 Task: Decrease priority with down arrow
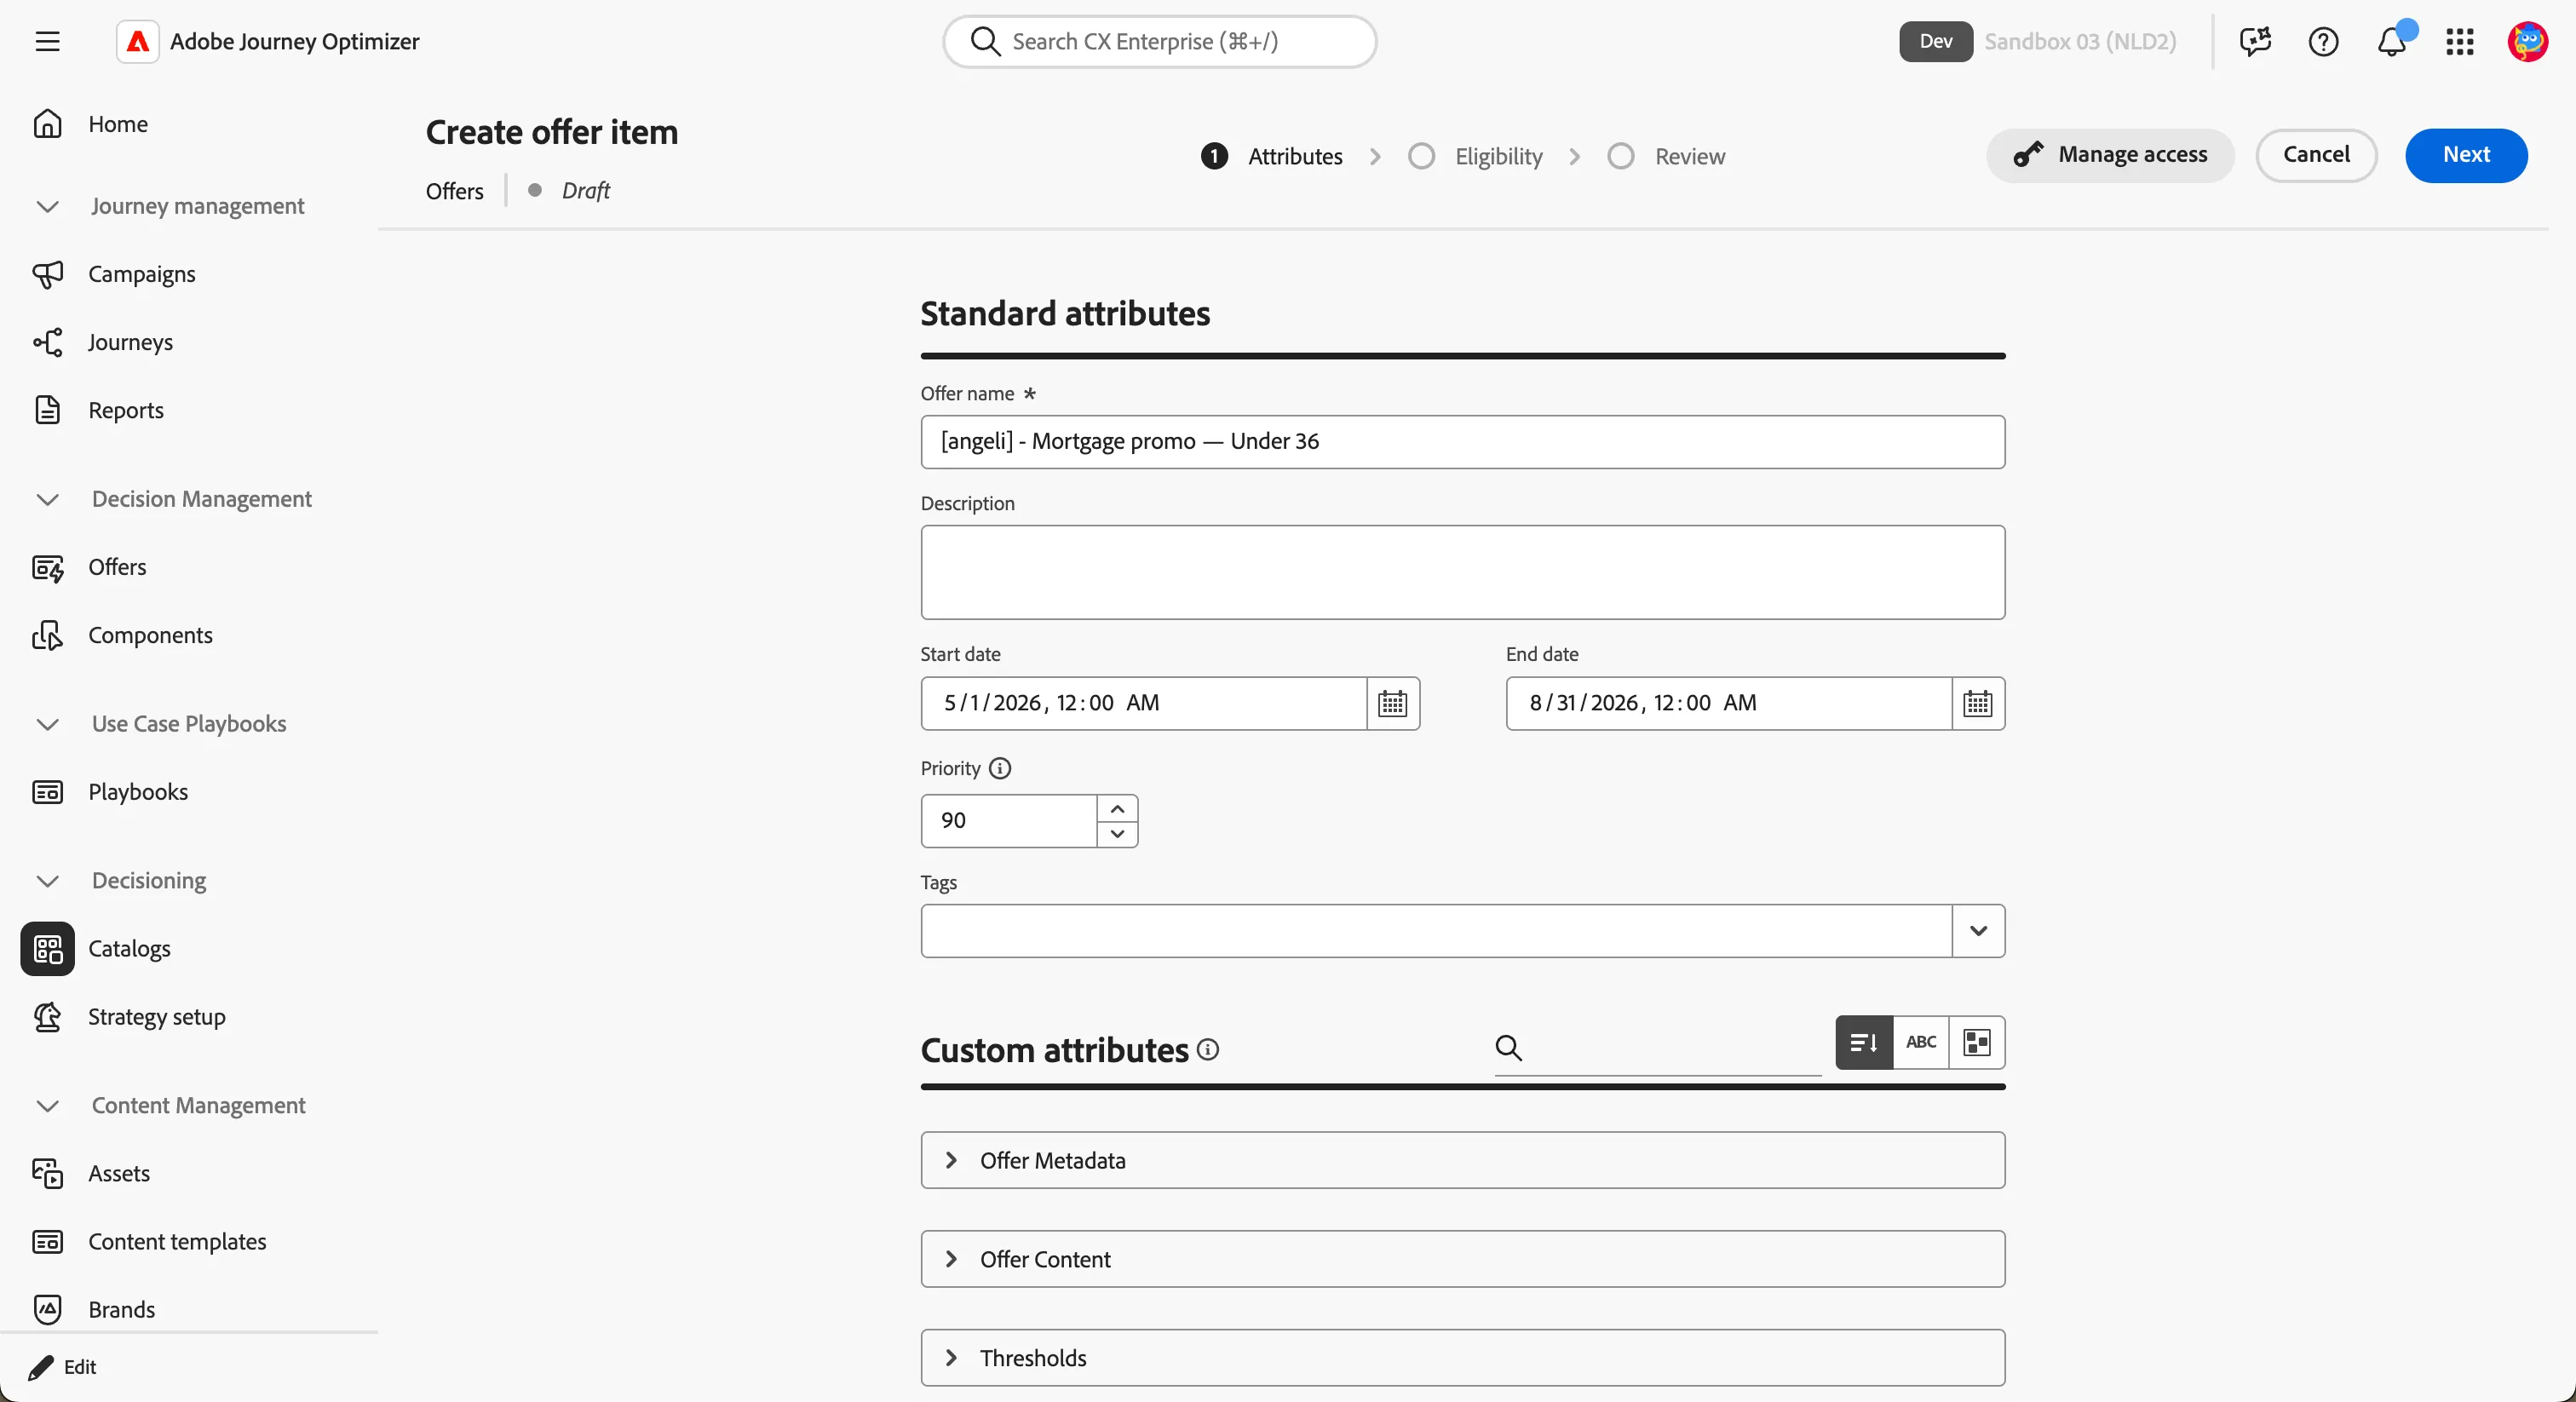(x=1117, y=834)
